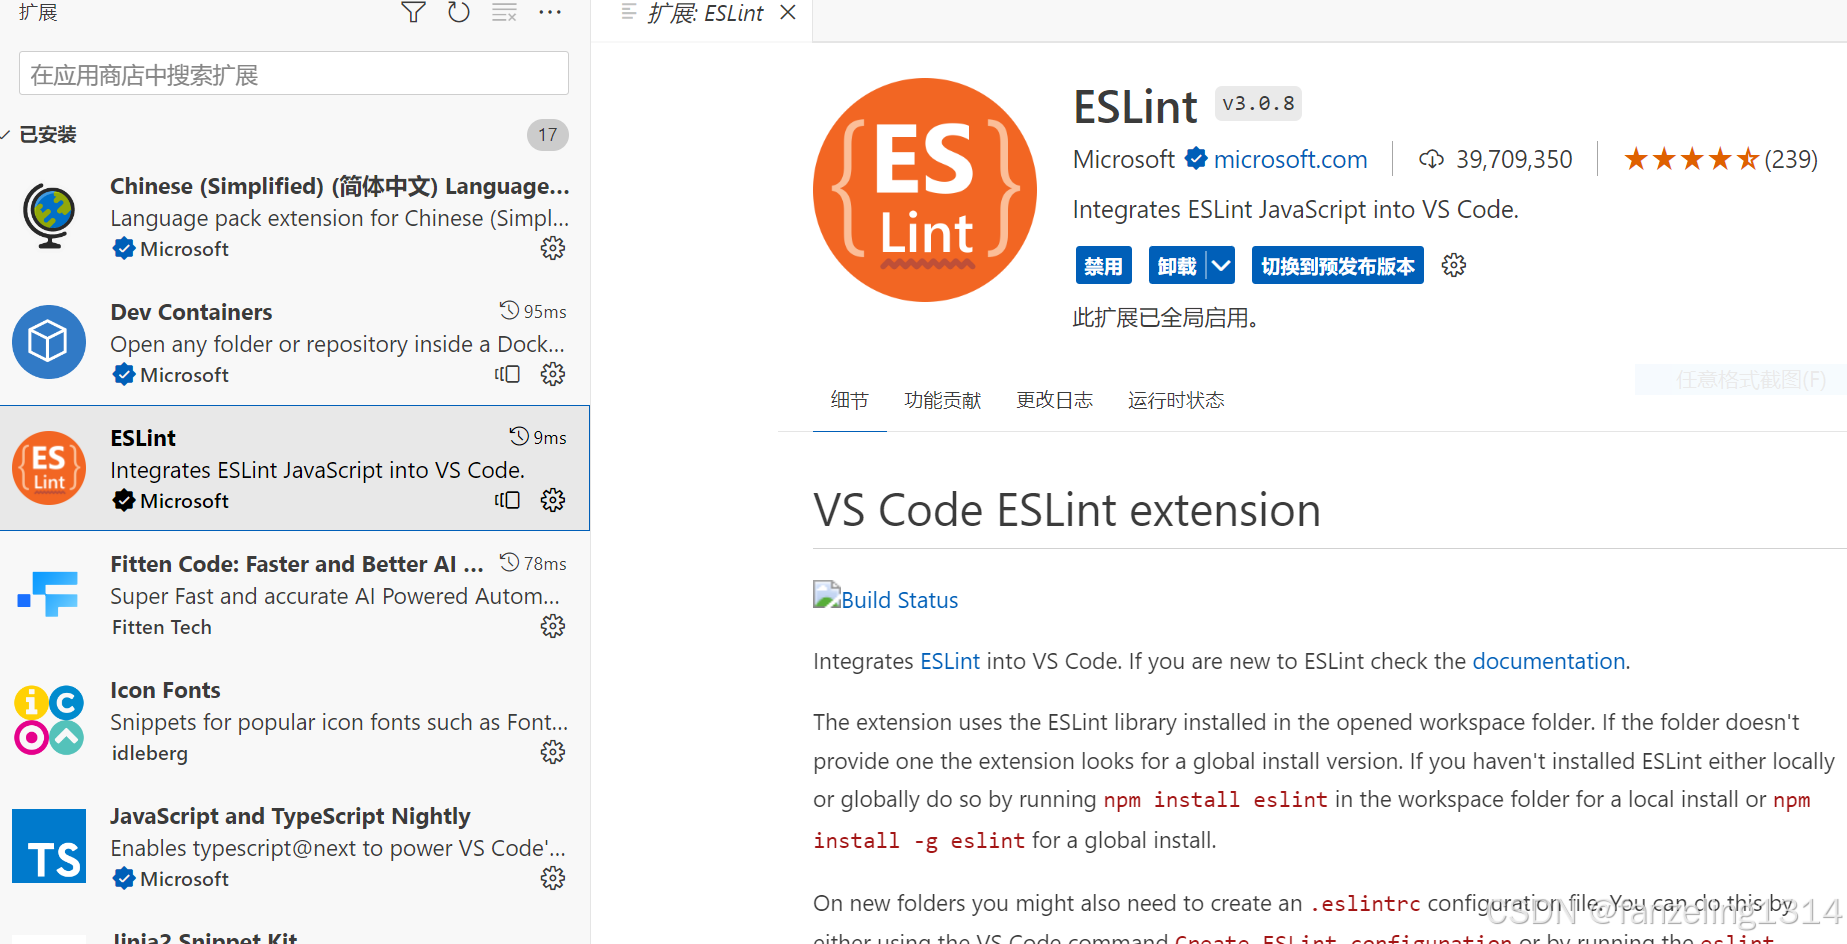Open the ESLint link in description

tap(950, 661)
